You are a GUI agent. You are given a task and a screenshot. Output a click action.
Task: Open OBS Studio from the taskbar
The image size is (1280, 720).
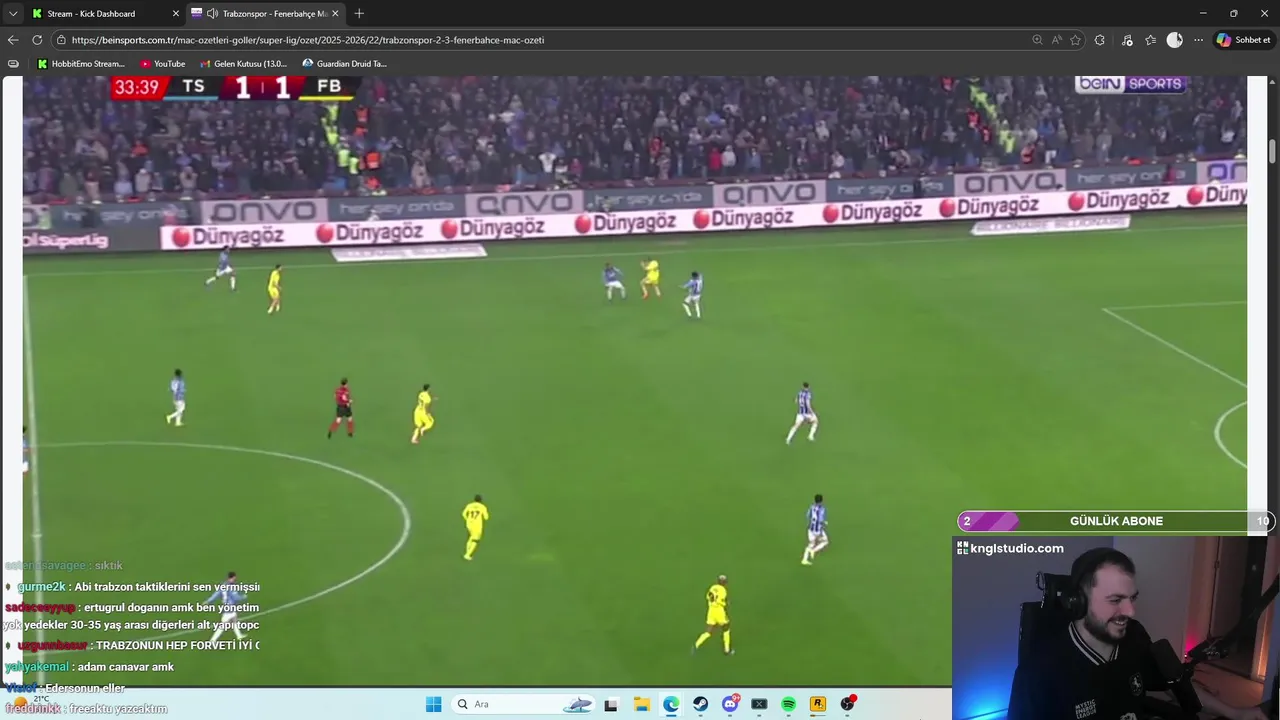(848, 704)
